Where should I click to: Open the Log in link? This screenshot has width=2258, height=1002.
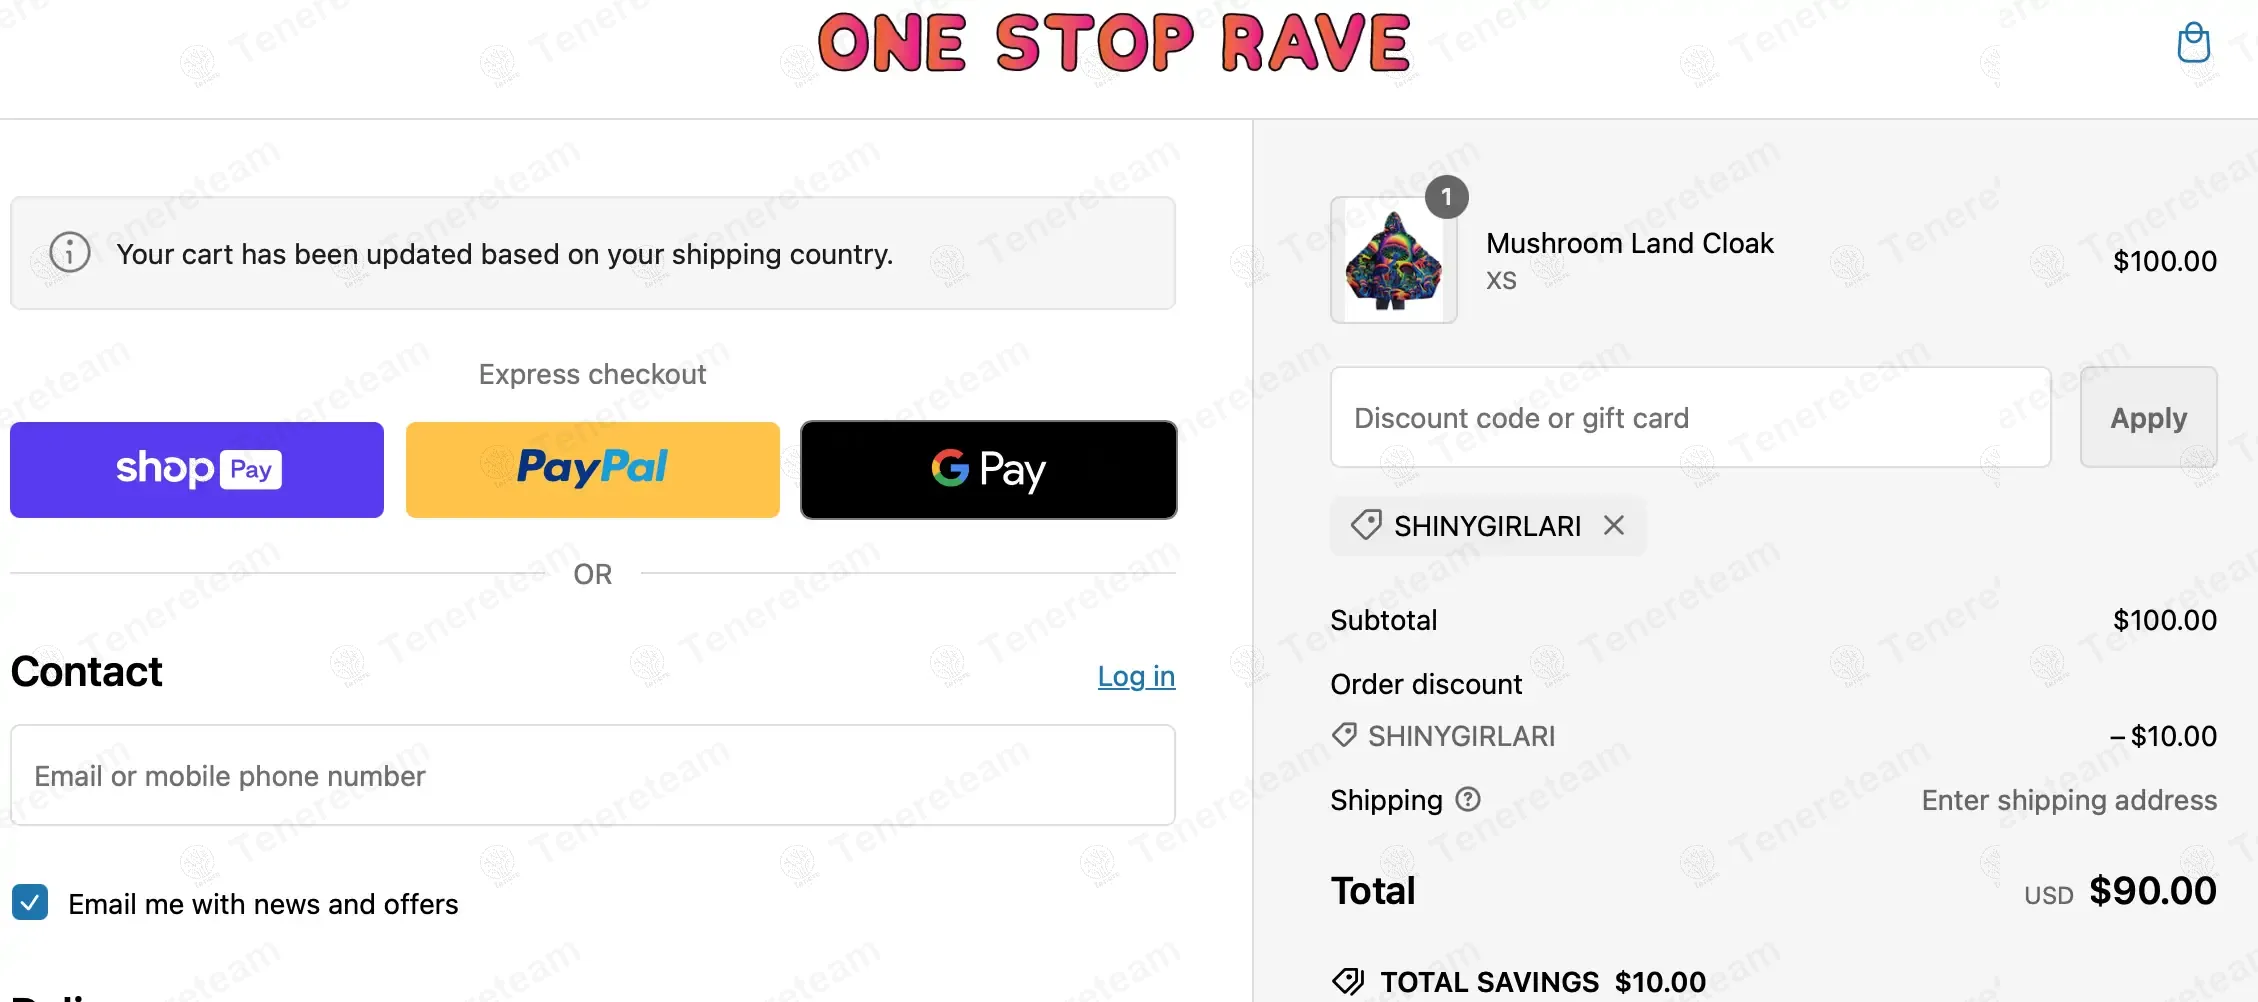tap(1136, 676)
